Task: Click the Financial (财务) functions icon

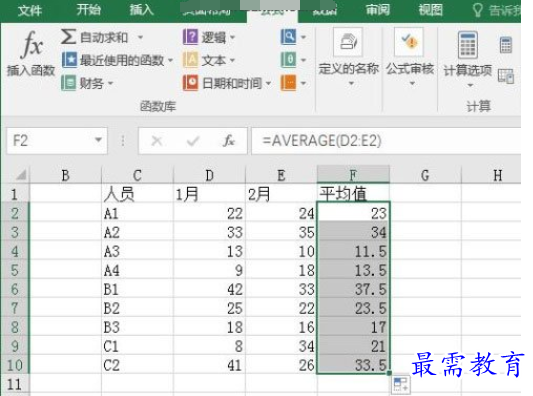Action: (x=69, y=83)
